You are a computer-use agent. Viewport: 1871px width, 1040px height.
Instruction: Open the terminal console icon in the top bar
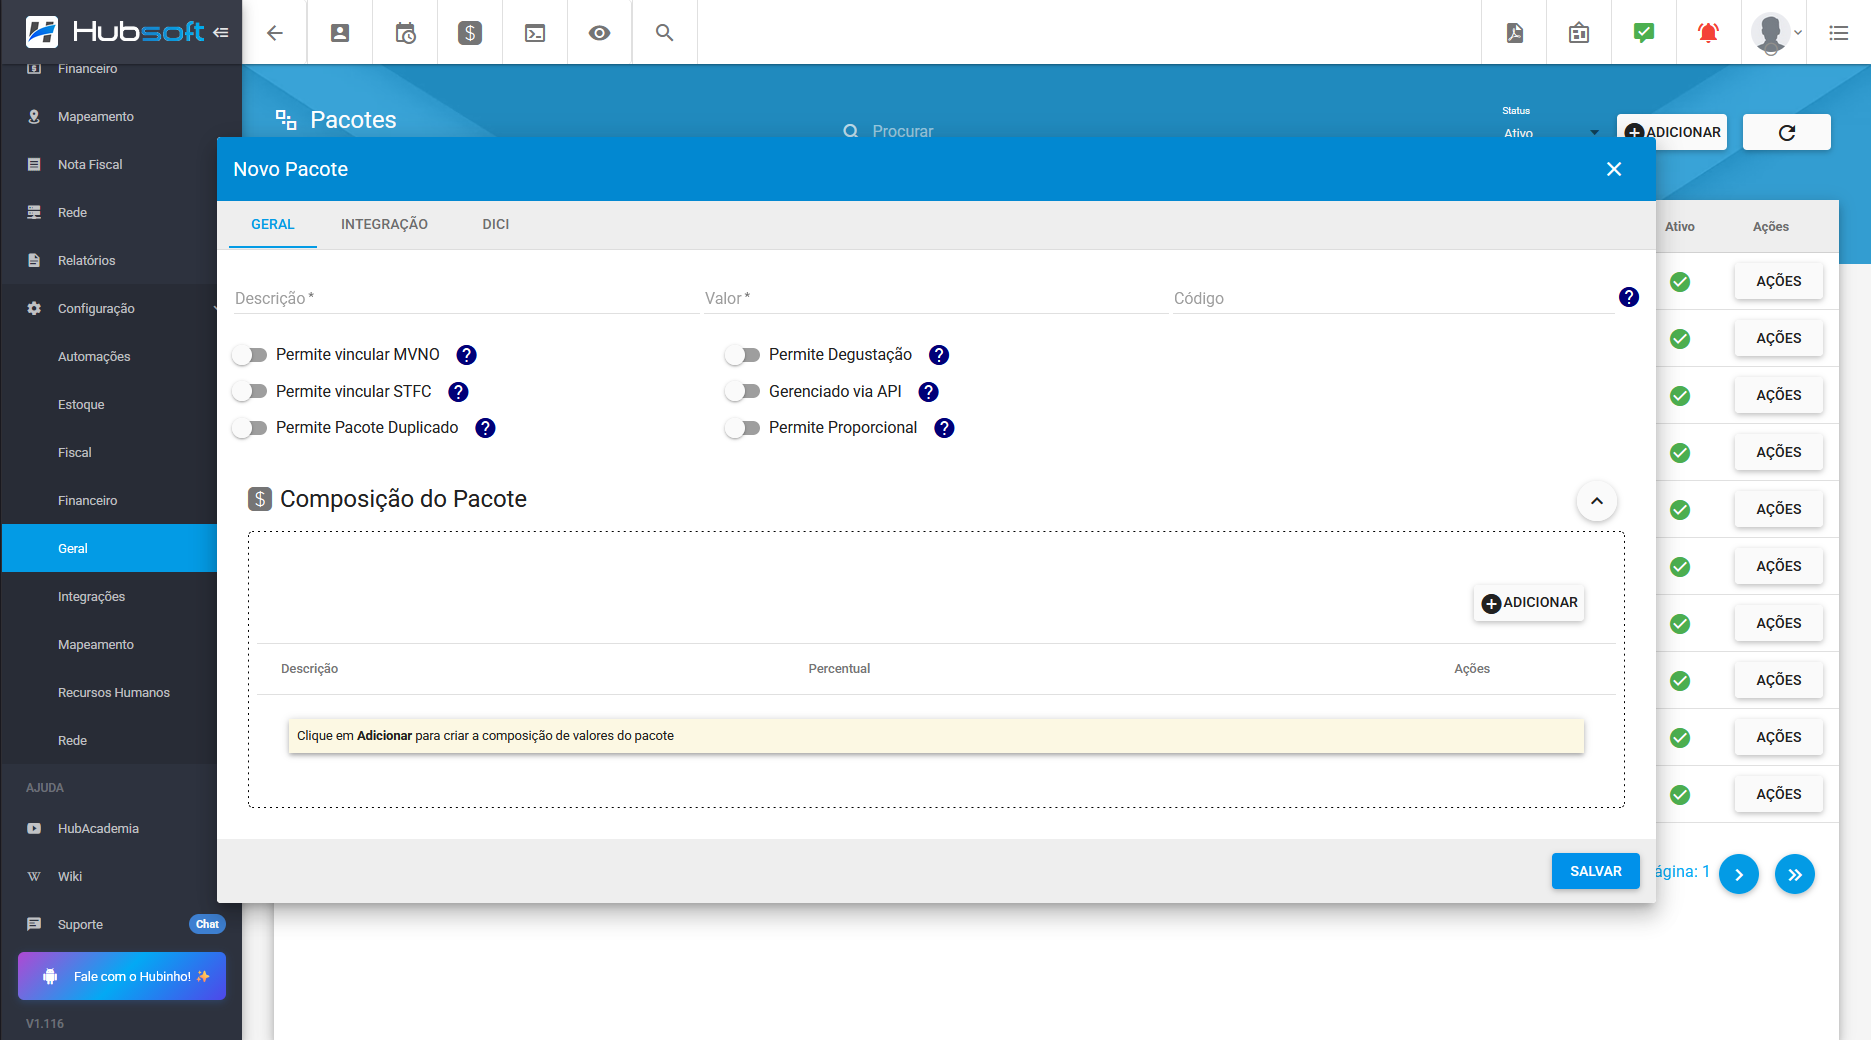click(534, 32)
